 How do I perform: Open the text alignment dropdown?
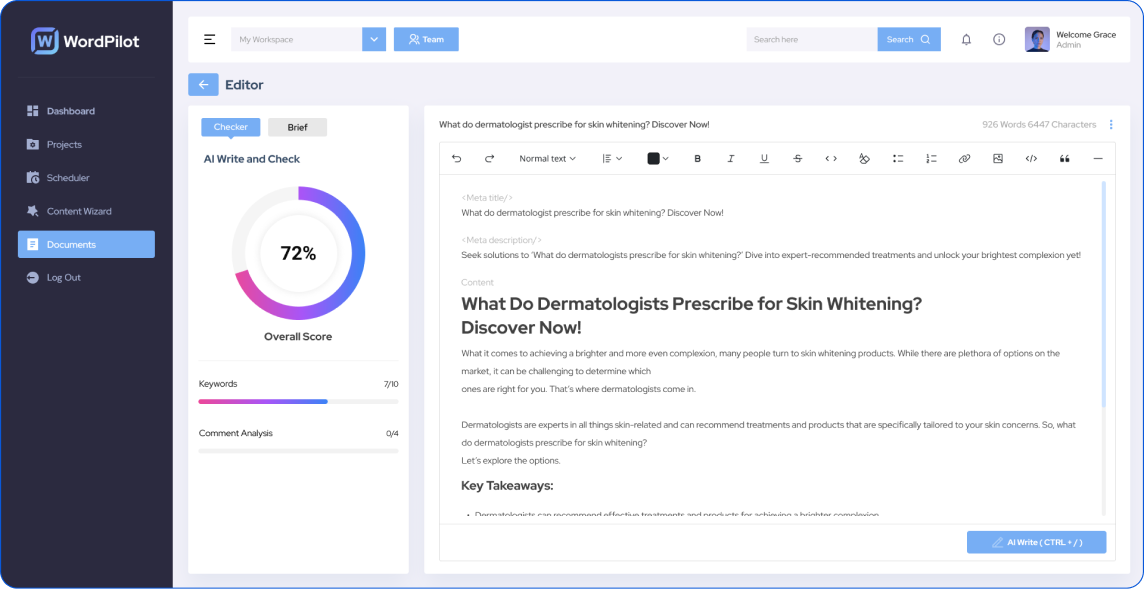coord(611,157)
